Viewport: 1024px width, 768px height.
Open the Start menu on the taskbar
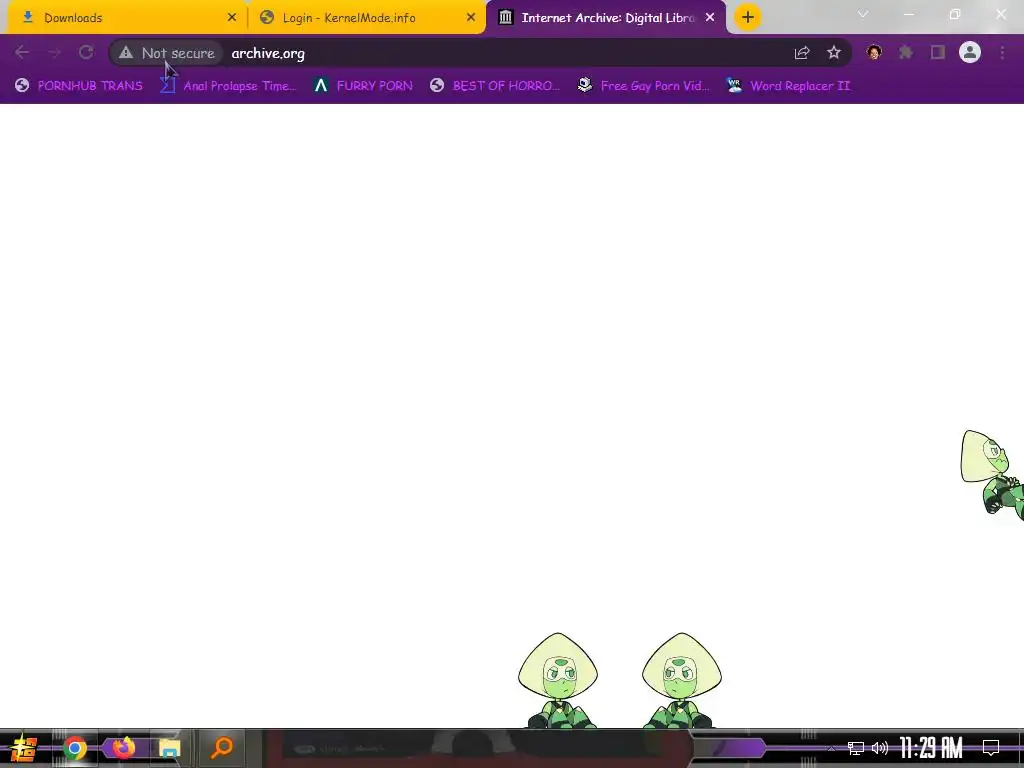(24, 748)
